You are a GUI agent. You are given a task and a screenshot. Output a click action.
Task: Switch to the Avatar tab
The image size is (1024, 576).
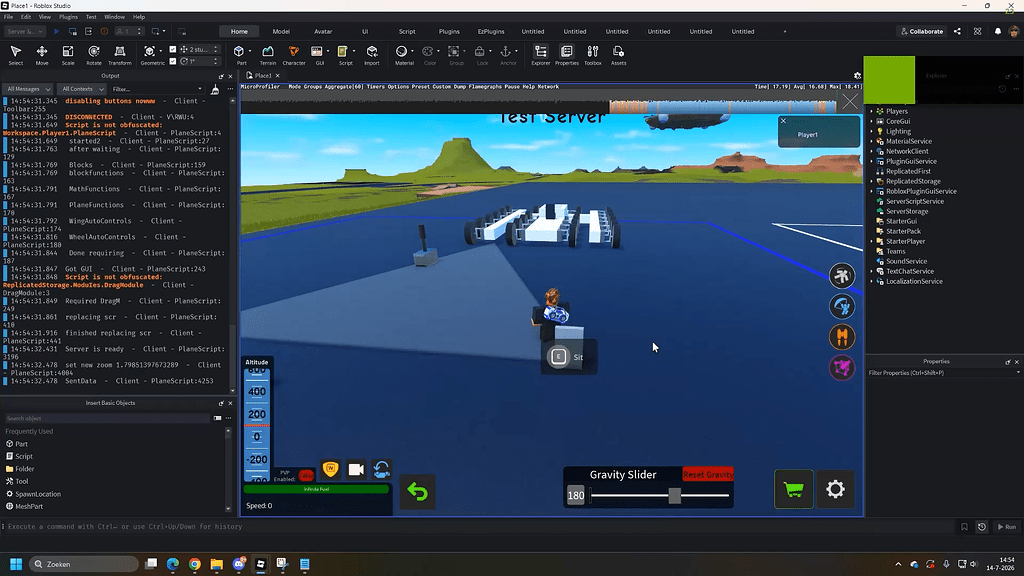[323, 31]
